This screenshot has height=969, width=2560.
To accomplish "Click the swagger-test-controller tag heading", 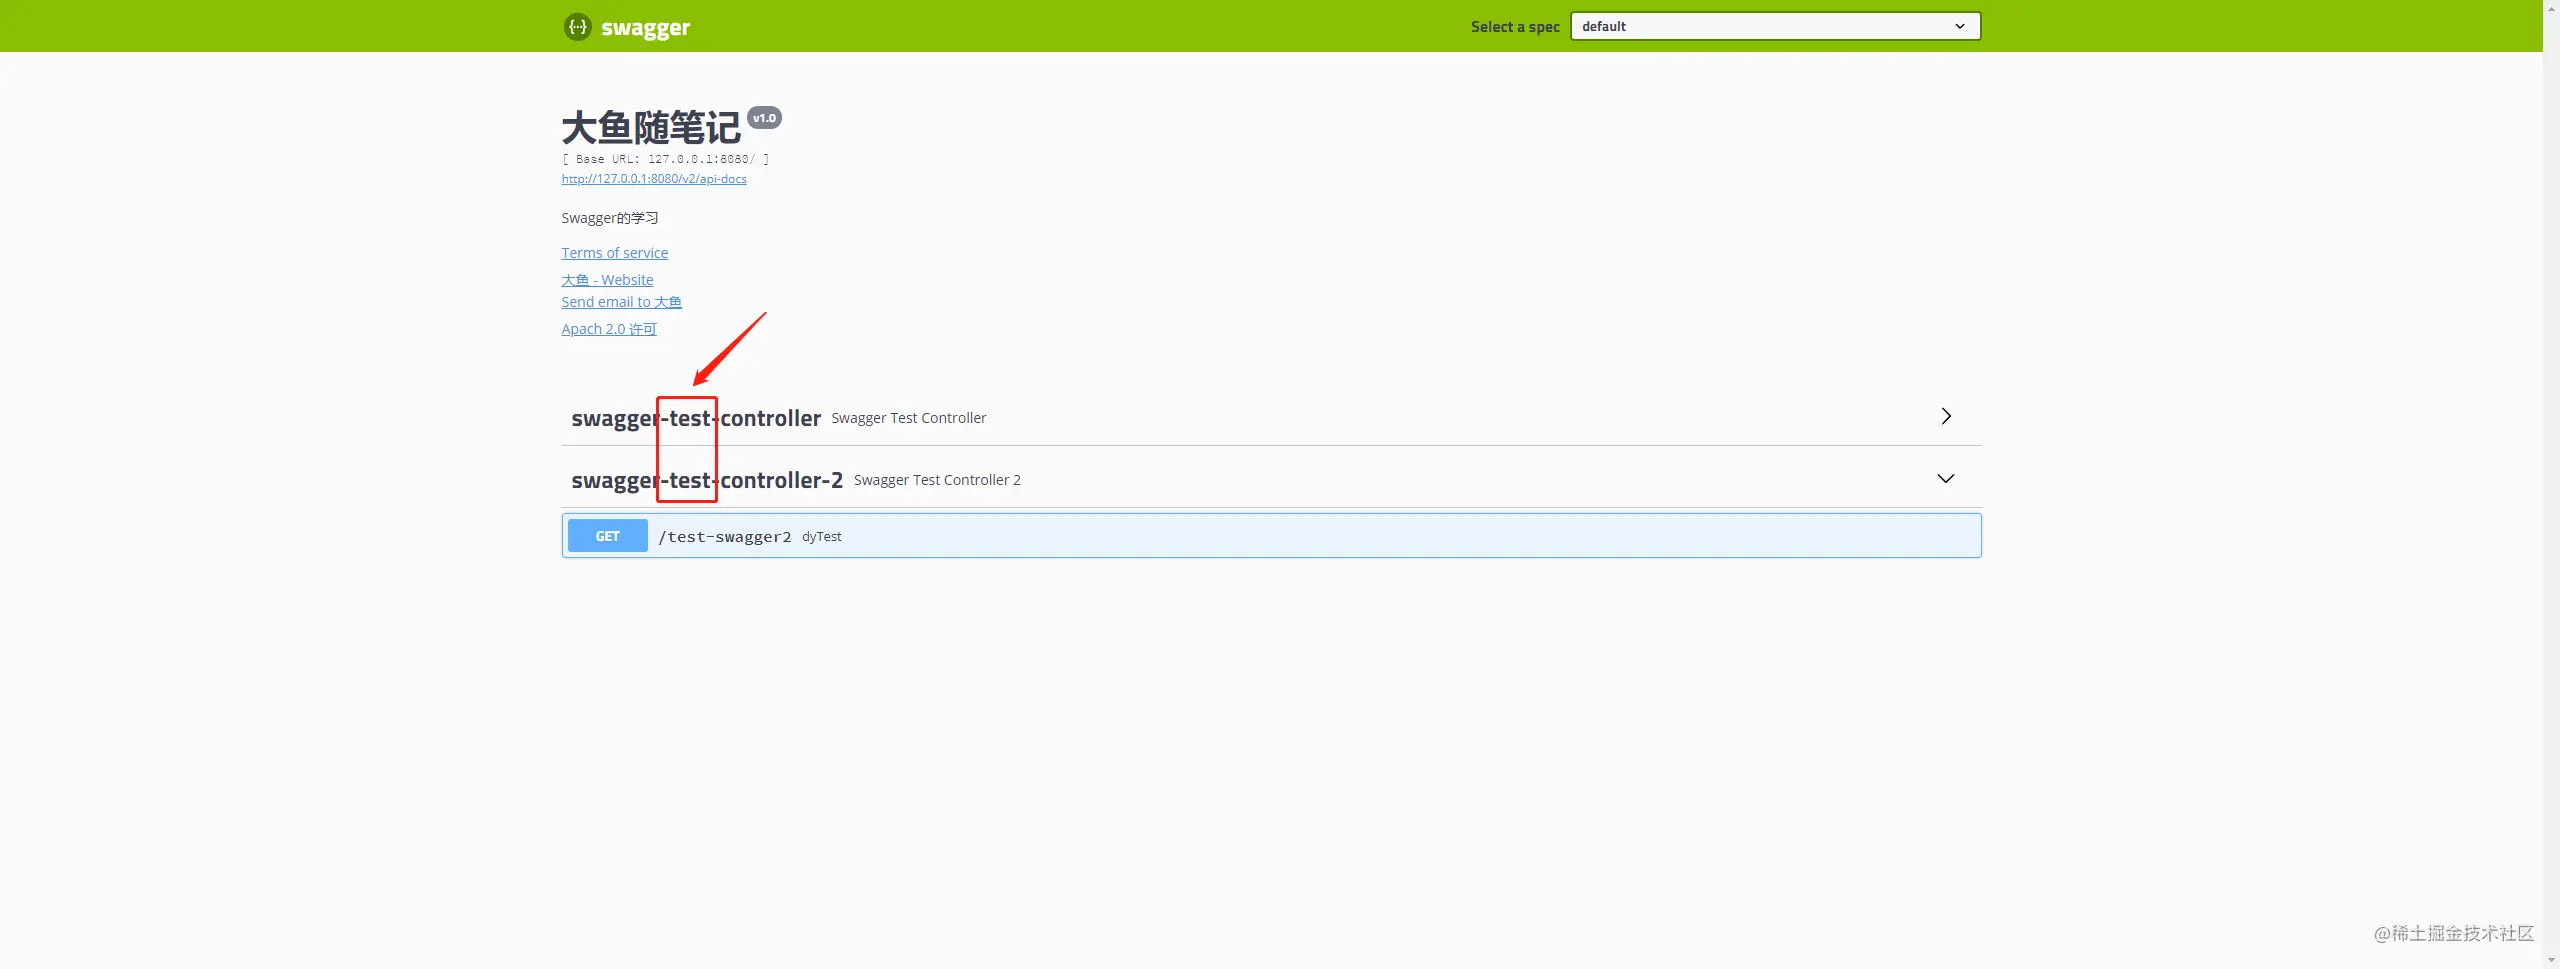I will click(x=696, y=418).
